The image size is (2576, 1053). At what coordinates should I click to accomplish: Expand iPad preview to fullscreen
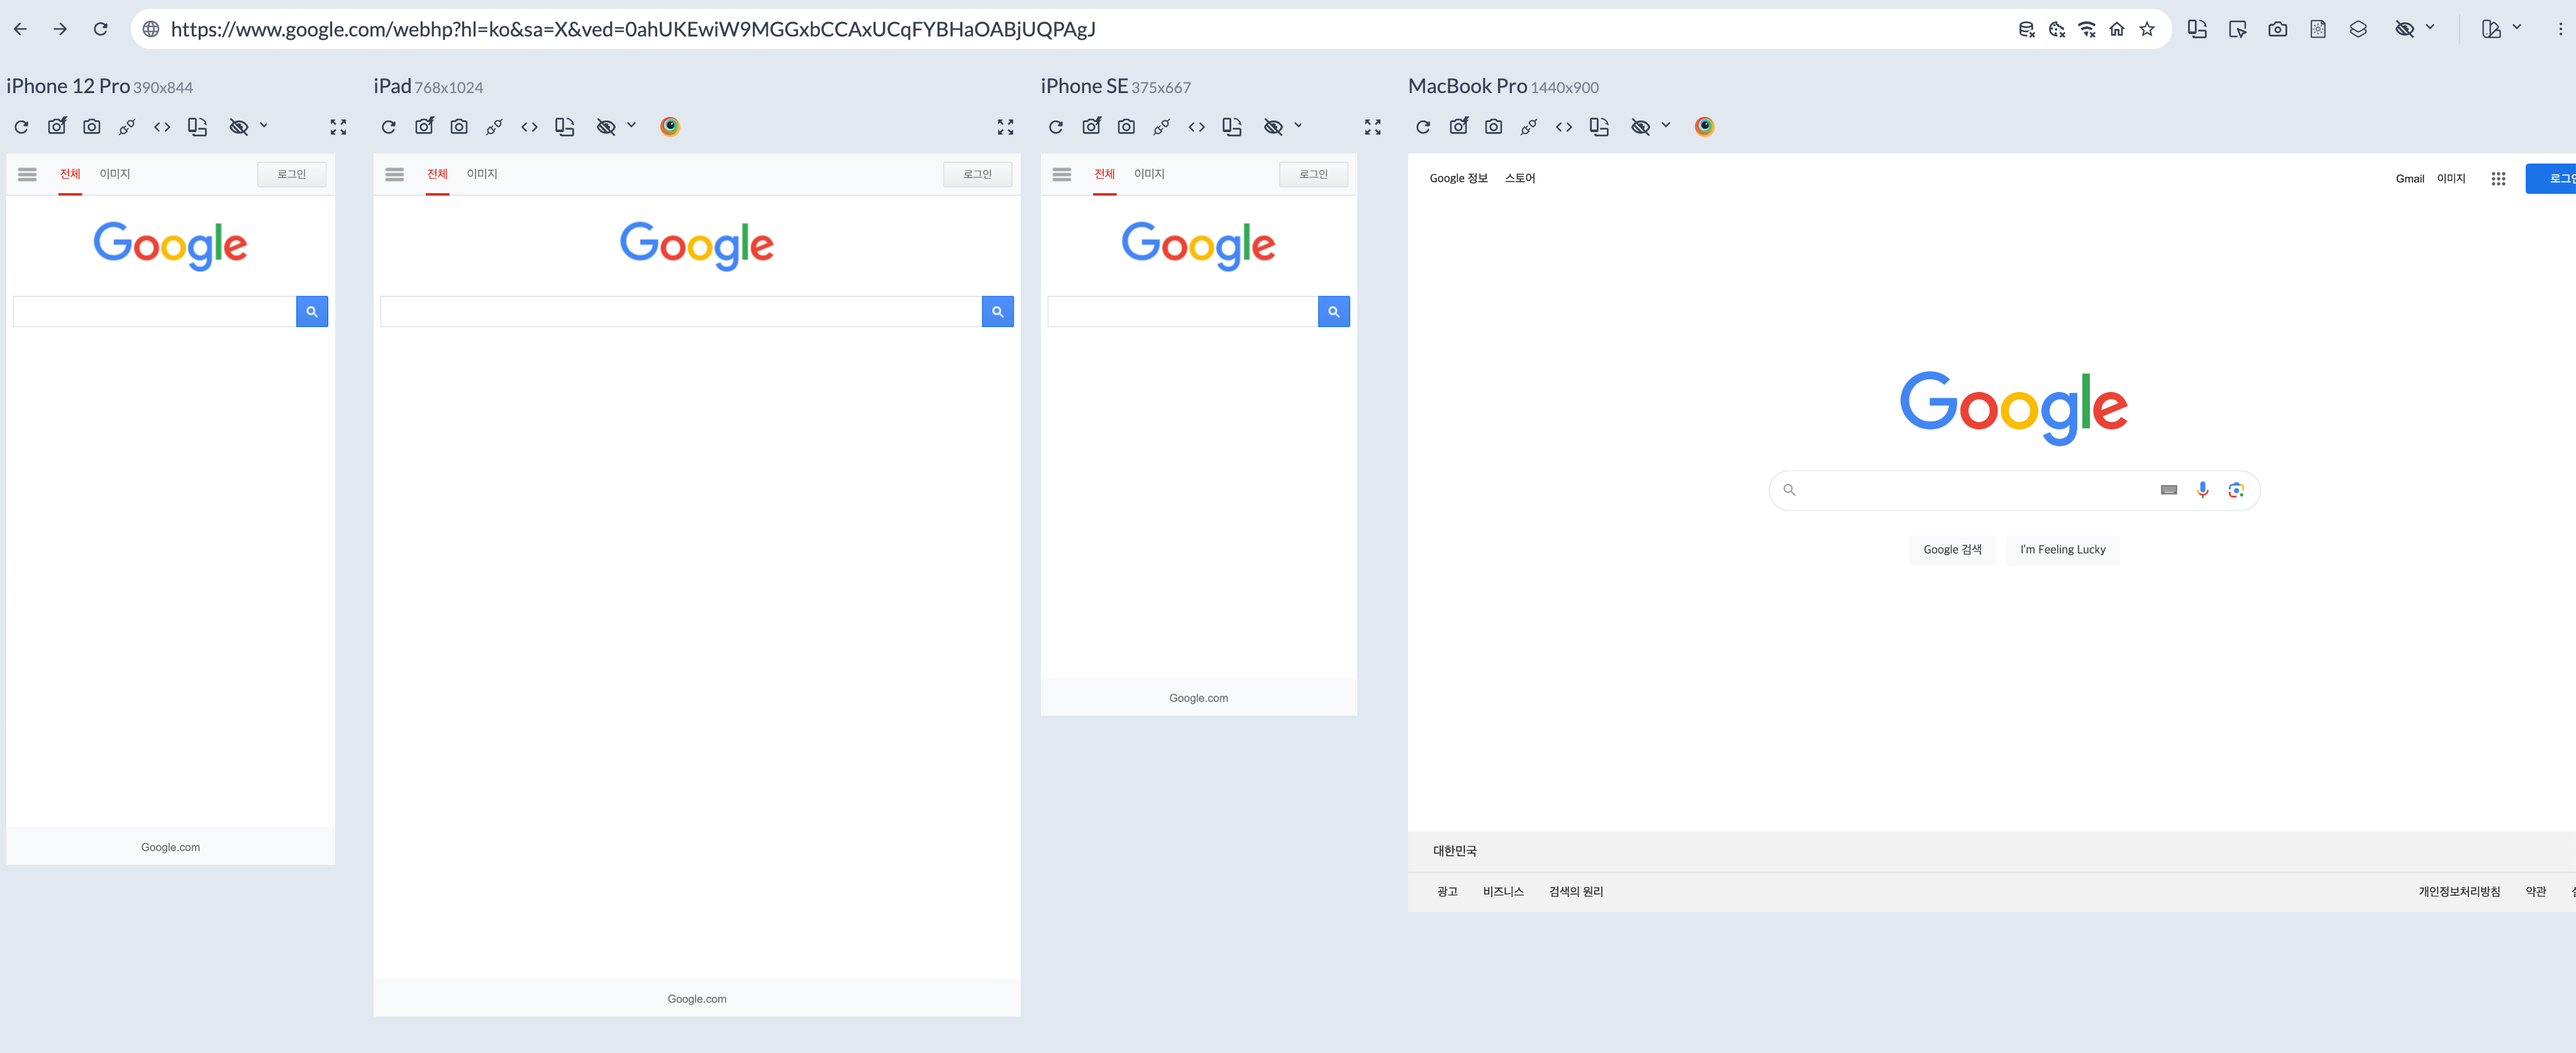pyautogui.click(x=1005, y=127)
